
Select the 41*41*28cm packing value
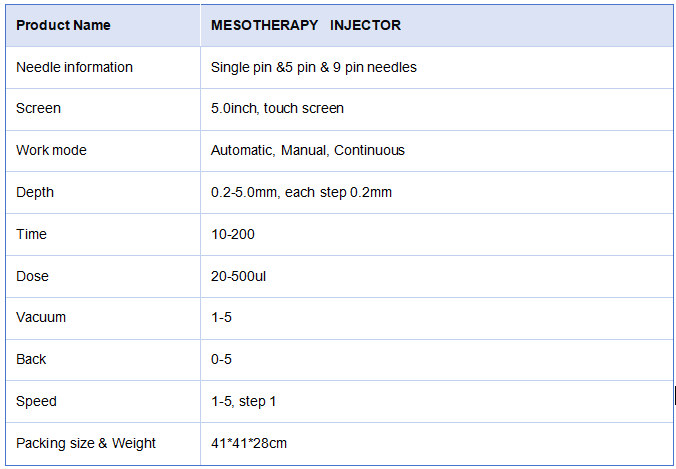click(x=249, y=443)
